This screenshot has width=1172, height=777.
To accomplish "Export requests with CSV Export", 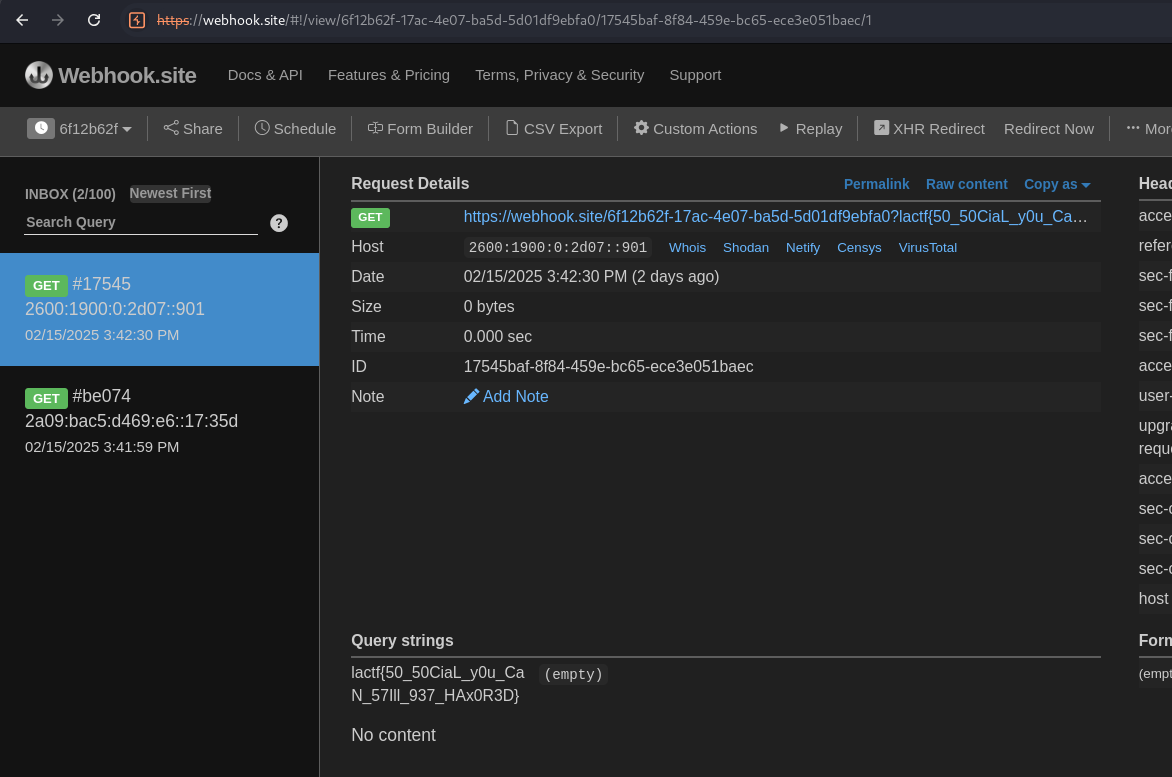I will click(x=553, y=128).
